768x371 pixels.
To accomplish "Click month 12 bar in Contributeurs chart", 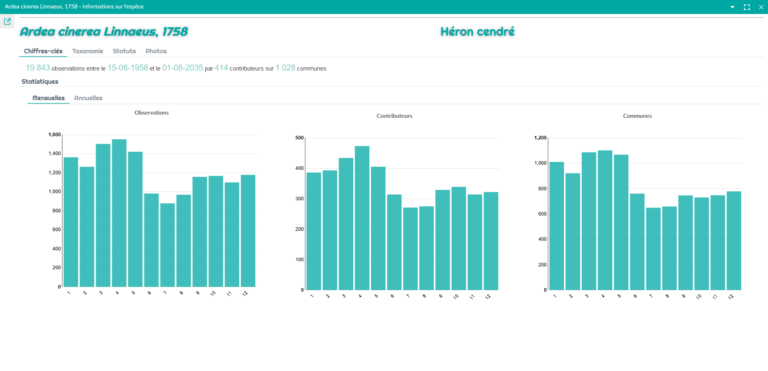I will point(491,241).
